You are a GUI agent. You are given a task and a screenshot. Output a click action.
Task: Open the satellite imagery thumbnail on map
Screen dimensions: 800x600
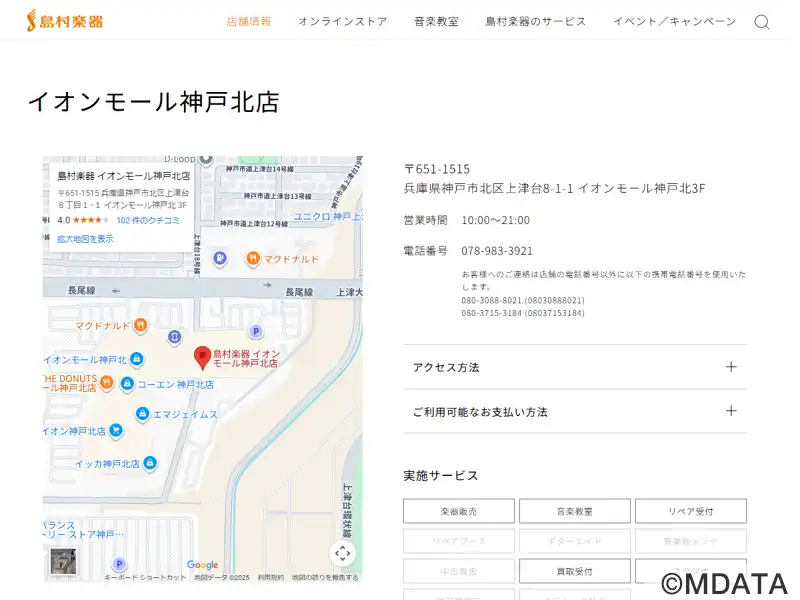click(62, 563)
